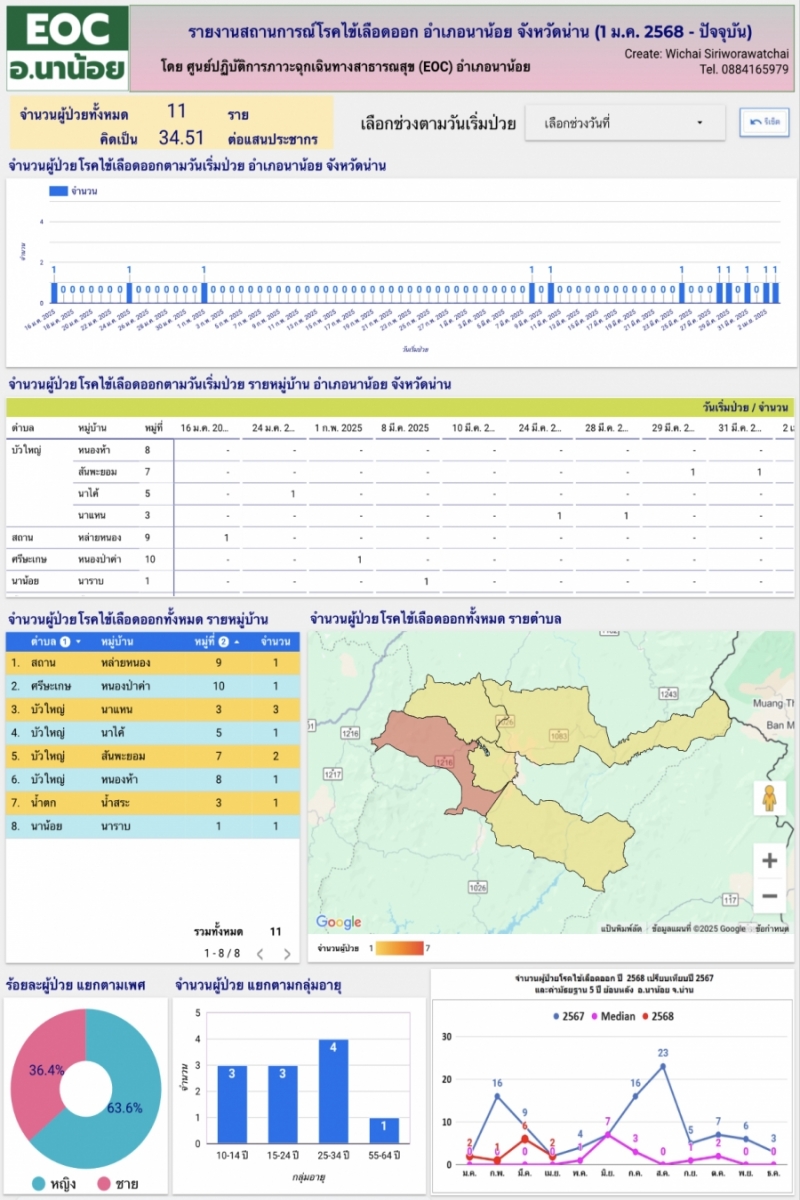Open the เลือกช่วงวันที่ date range dropdown
The image size is (800, 1200).
click(625, 124)
